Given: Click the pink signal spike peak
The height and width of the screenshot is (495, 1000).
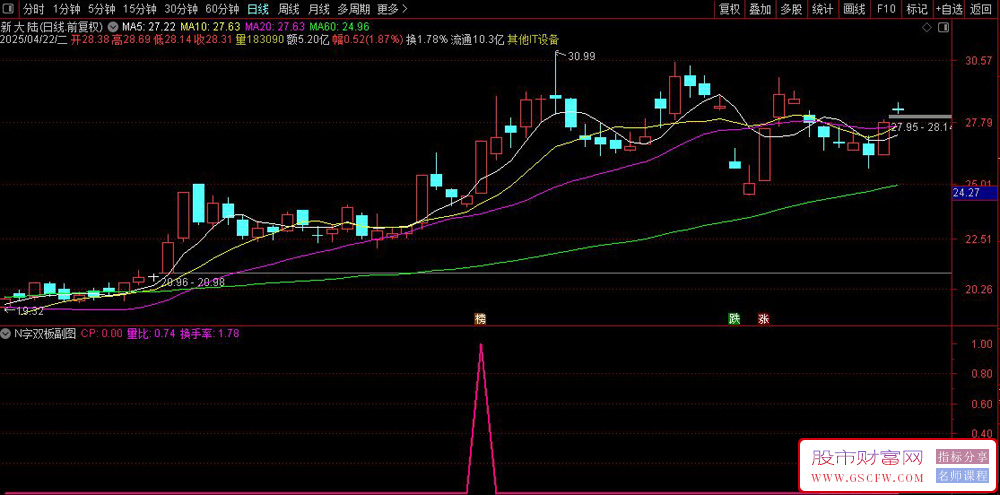Looking at the screenshot, I should tap(481, 345).
